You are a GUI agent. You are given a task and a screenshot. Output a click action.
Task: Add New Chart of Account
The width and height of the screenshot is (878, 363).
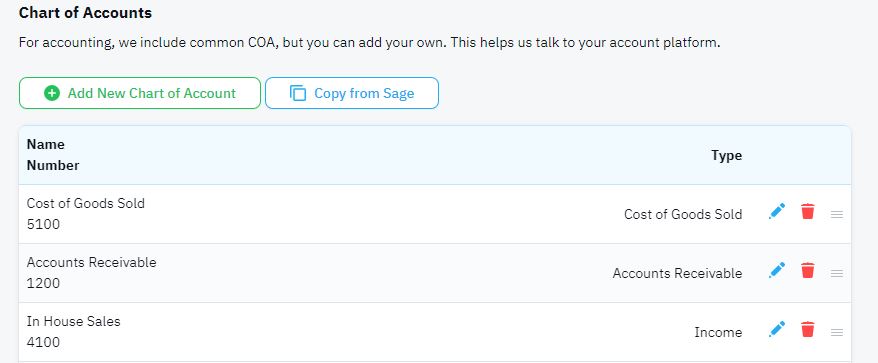[140, 93]
